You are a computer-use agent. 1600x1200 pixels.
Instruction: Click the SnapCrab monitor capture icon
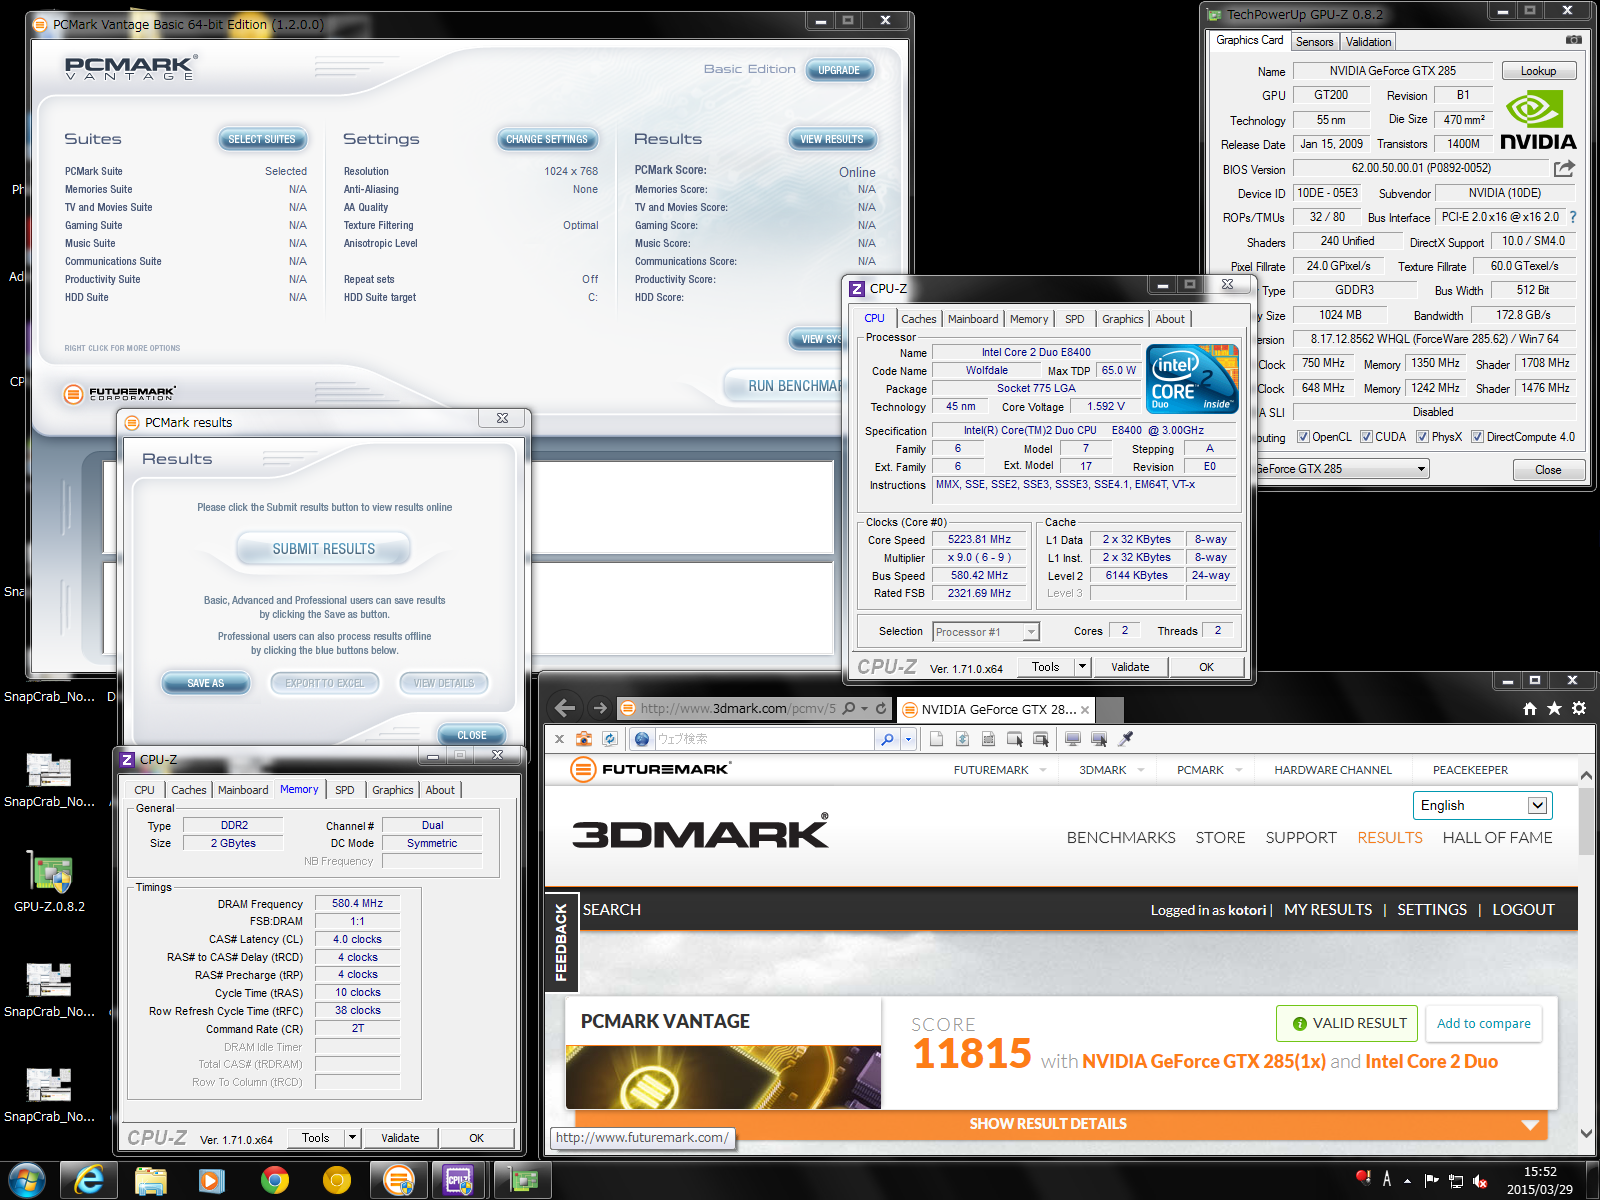pyautogui.click(x=1073, y=739)
